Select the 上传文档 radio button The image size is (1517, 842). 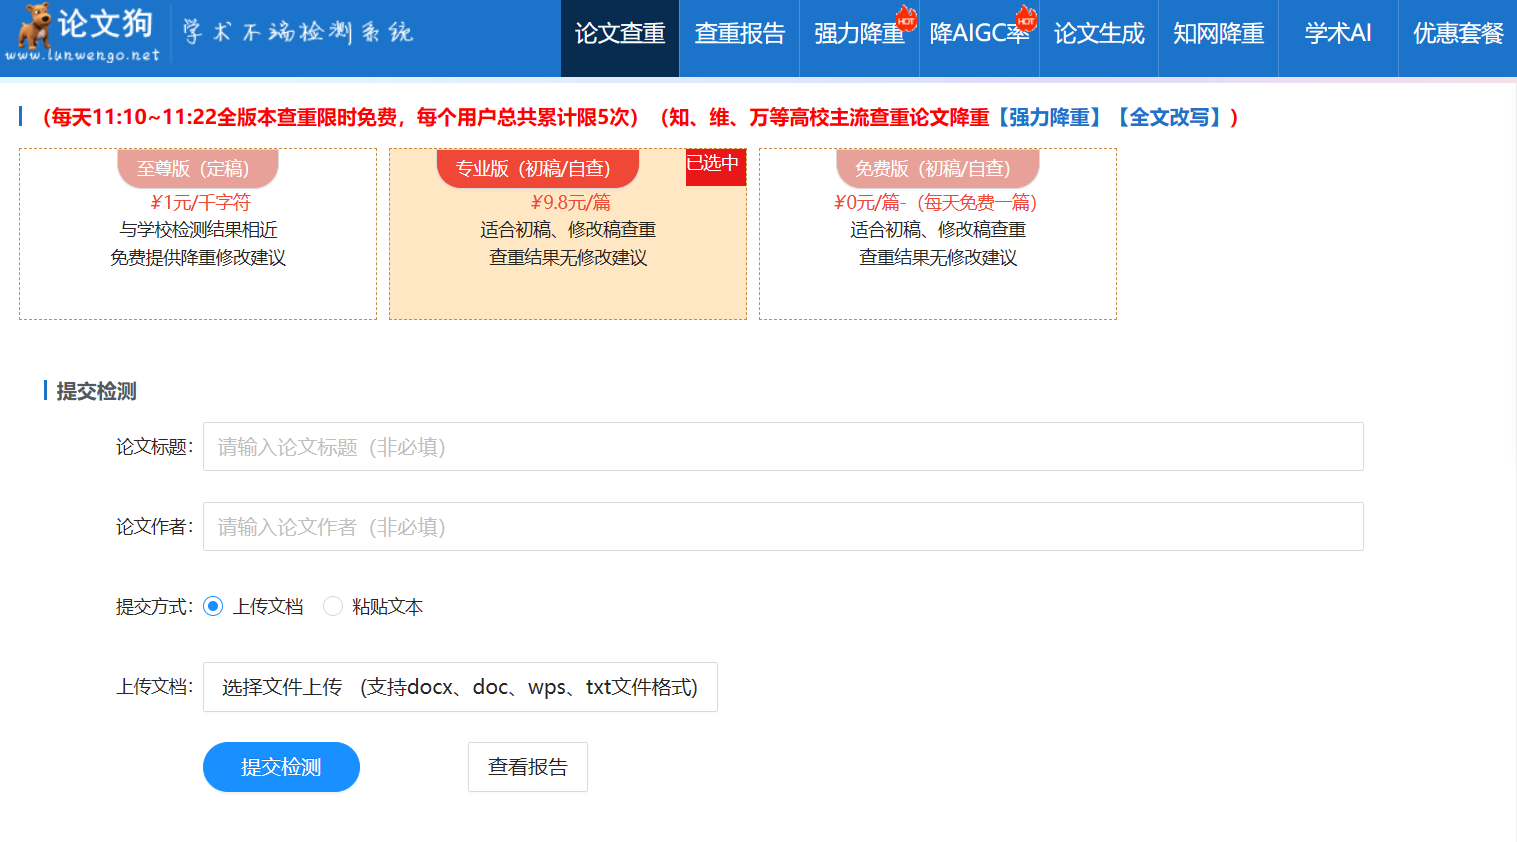point(213,607)
